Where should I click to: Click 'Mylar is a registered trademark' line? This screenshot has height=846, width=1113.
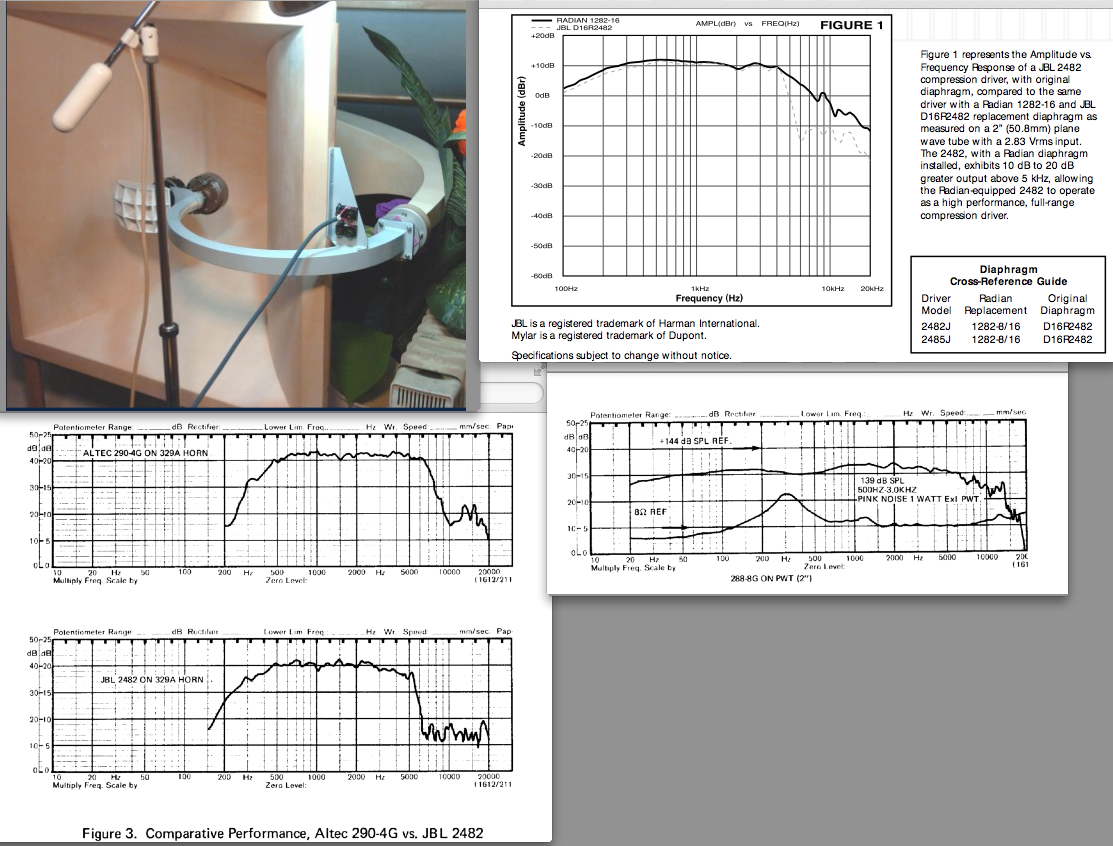609,336
